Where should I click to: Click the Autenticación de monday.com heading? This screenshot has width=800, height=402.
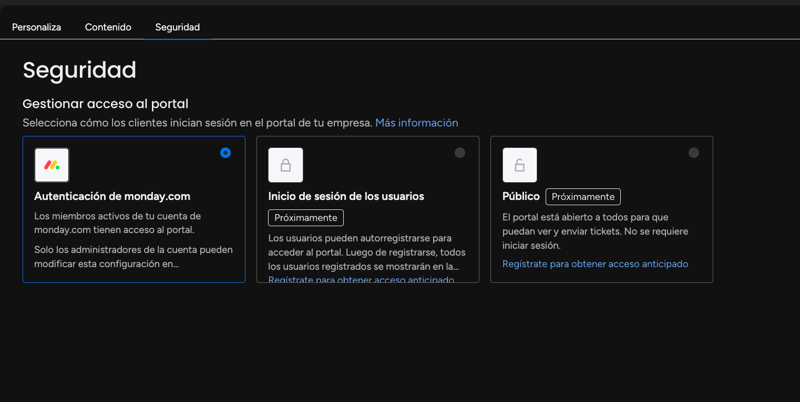coord(112,196)
